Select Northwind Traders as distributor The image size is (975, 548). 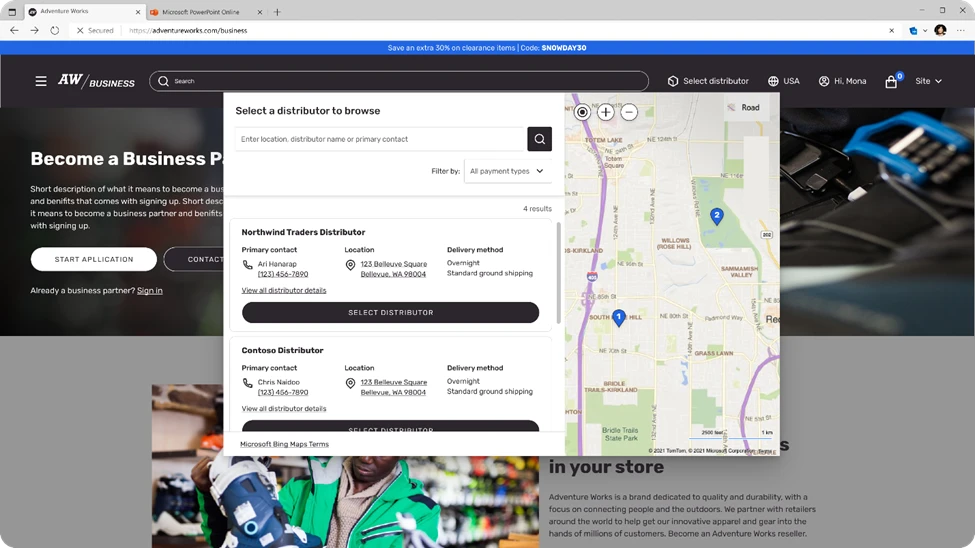pyautogui.click(x=390, y=313)
